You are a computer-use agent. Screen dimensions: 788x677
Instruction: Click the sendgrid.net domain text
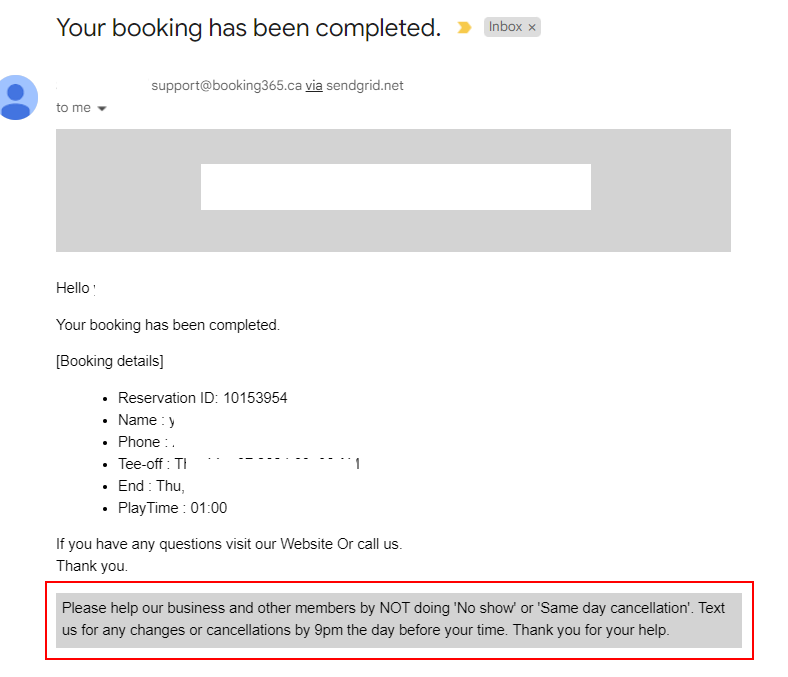pos(365,86)
